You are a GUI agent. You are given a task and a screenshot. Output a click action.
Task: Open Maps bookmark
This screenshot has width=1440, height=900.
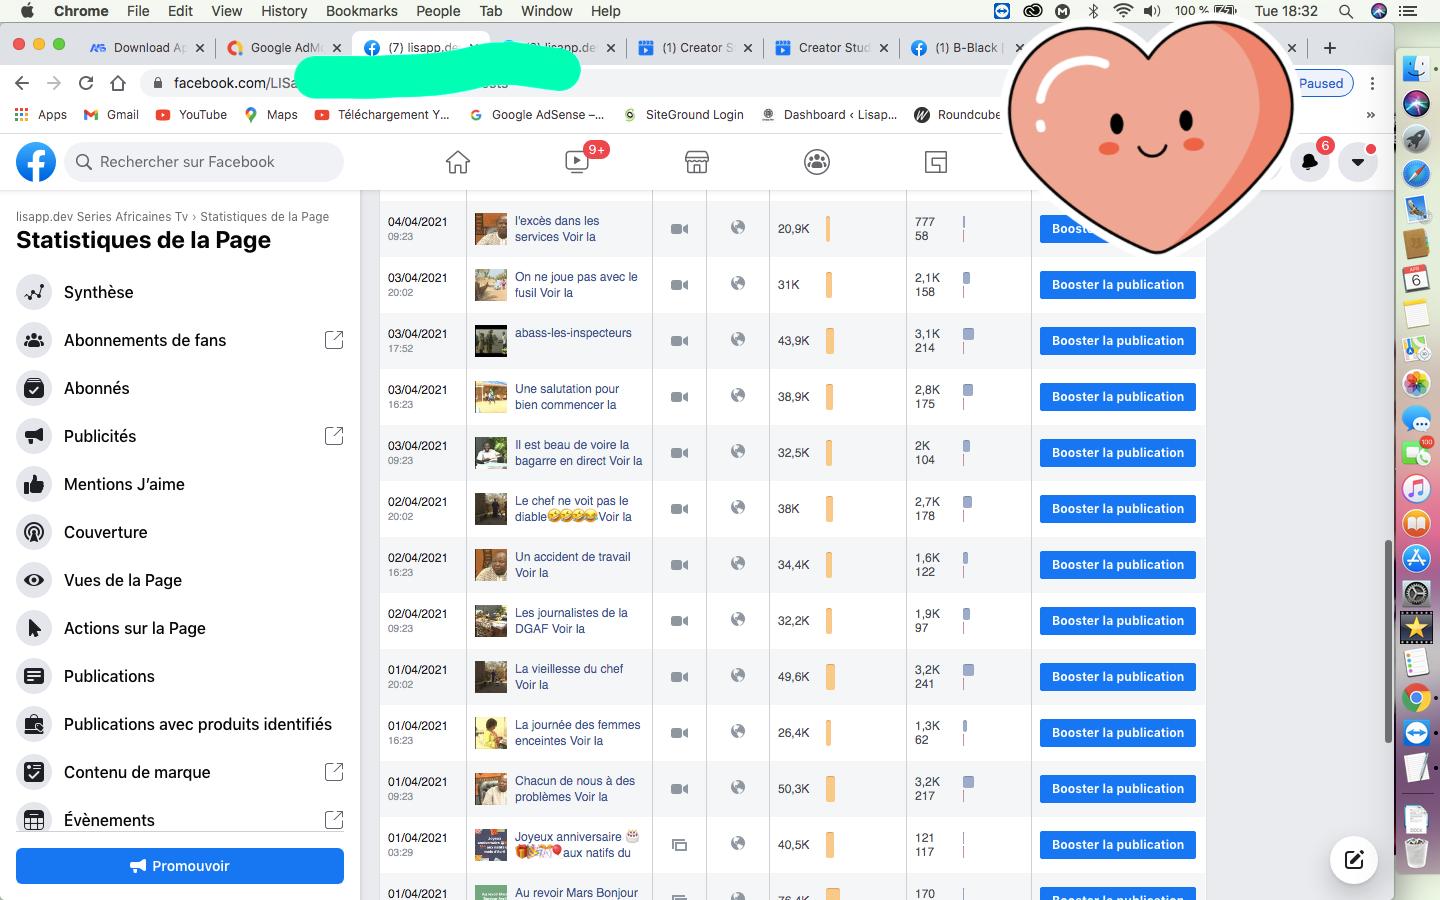[x=271, y=115]
